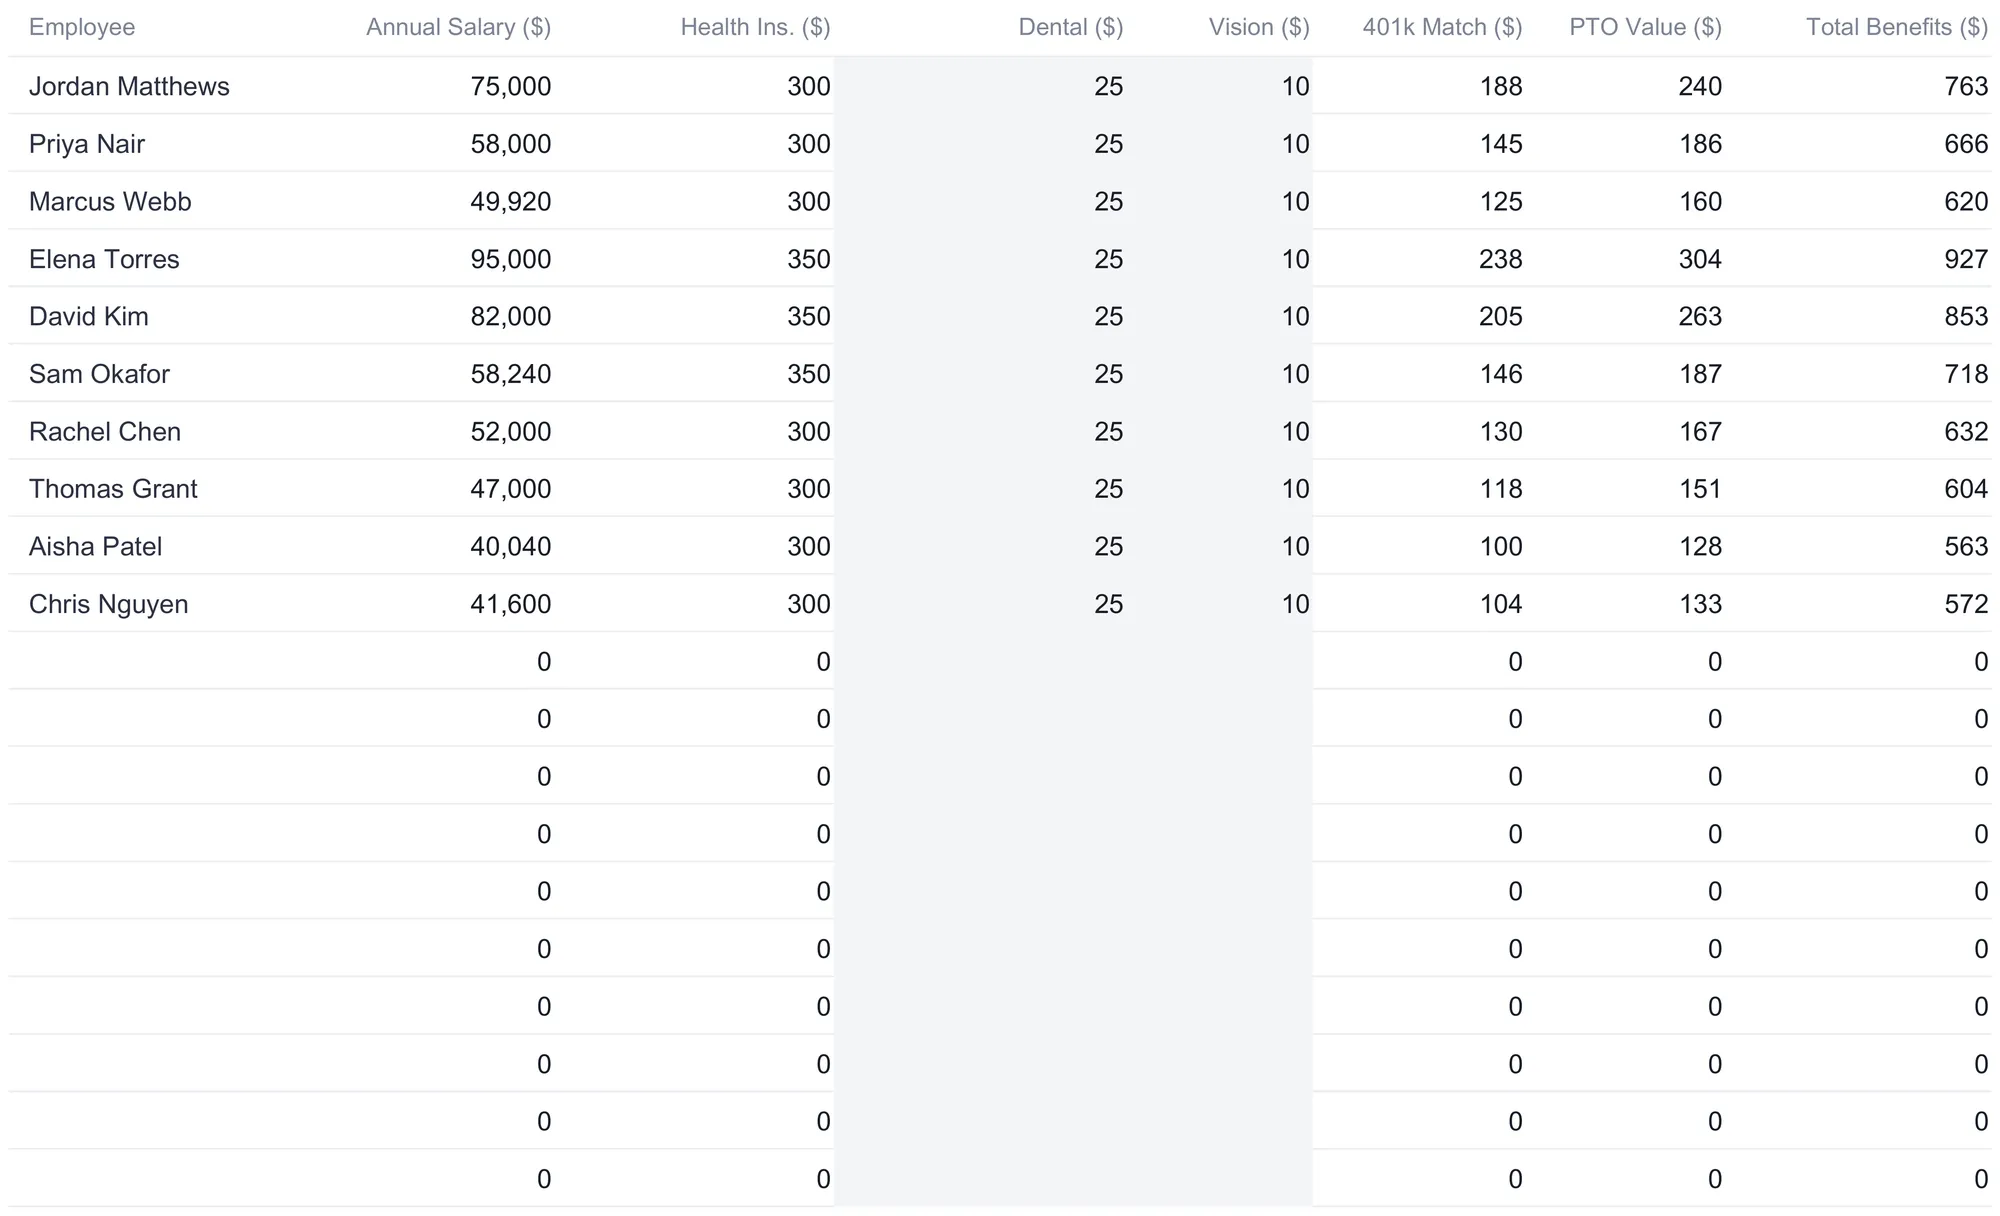Select the Aisha Patel name cell
The width and height of the screenshot is (2000, 1216).
95,546
